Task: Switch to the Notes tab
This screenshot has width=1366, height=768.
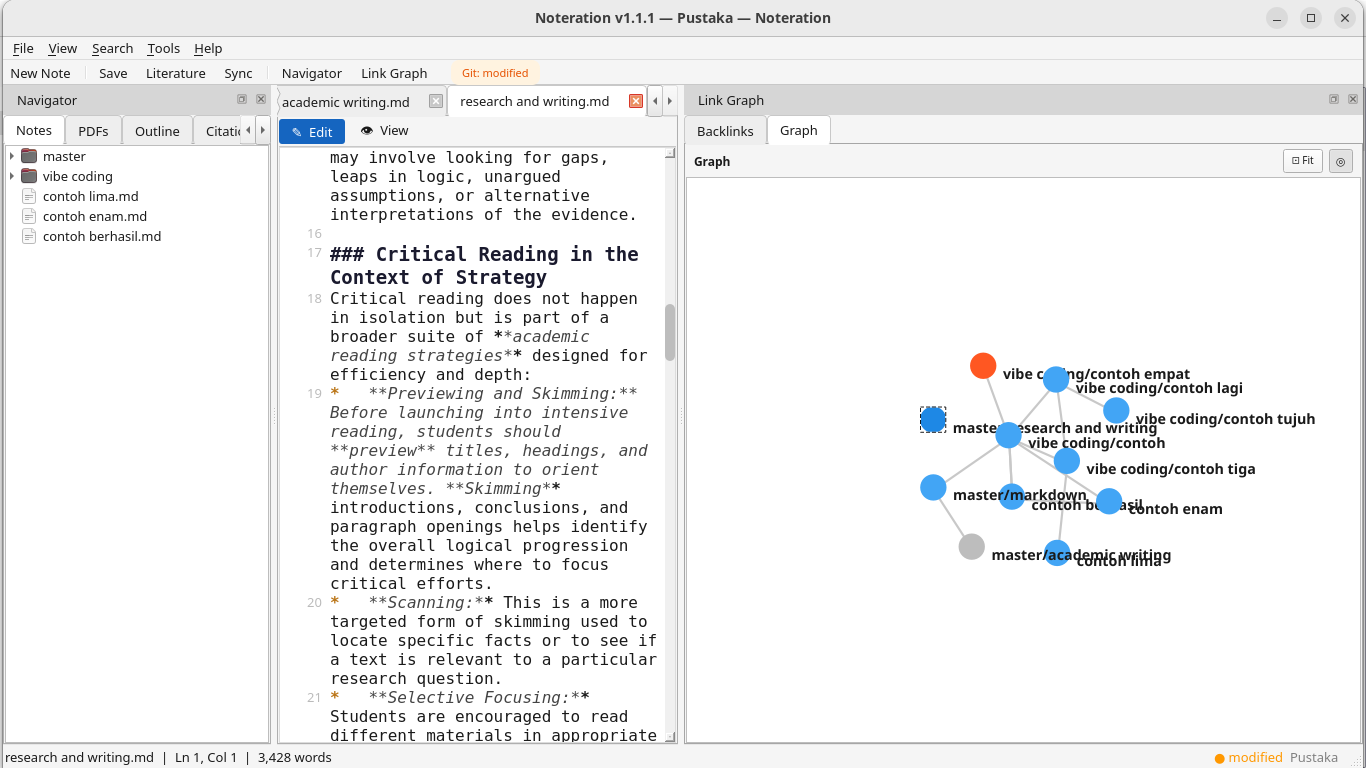Action: [x=34, y=130]
